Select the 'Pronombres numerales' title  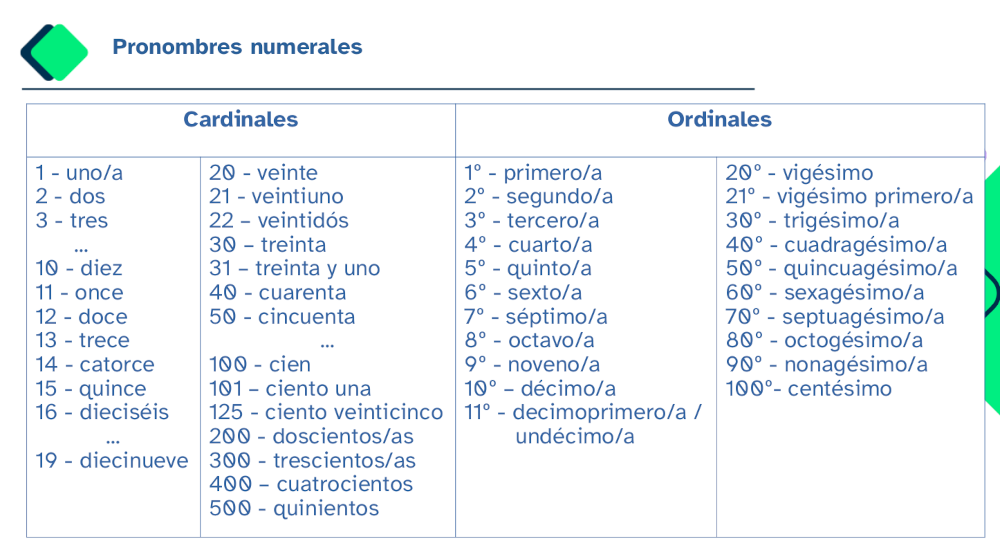[237, 47]
